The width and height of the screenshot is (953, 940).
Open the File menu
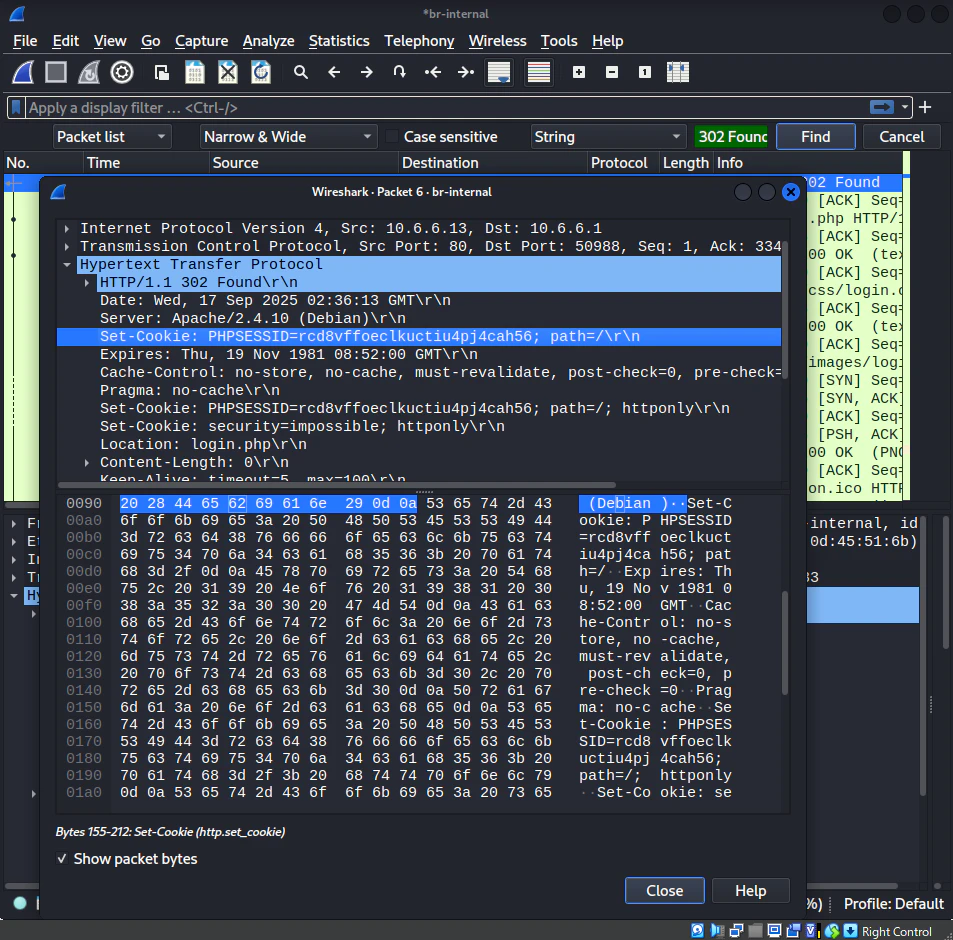(x=25, y=41)
